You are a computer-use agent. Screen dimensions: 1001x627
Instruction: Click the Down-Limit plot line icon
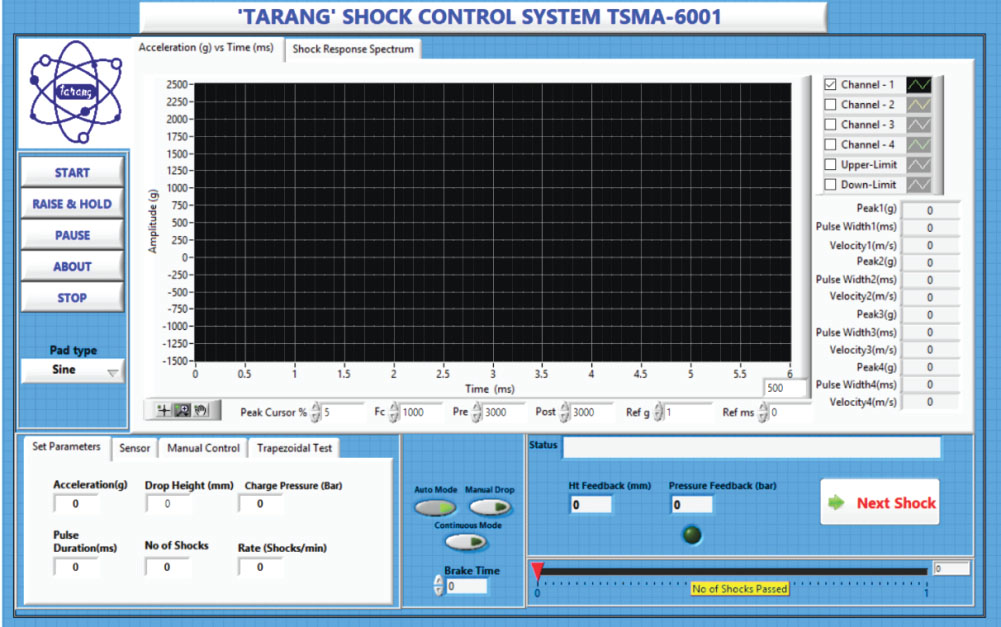tap(919, 185)
